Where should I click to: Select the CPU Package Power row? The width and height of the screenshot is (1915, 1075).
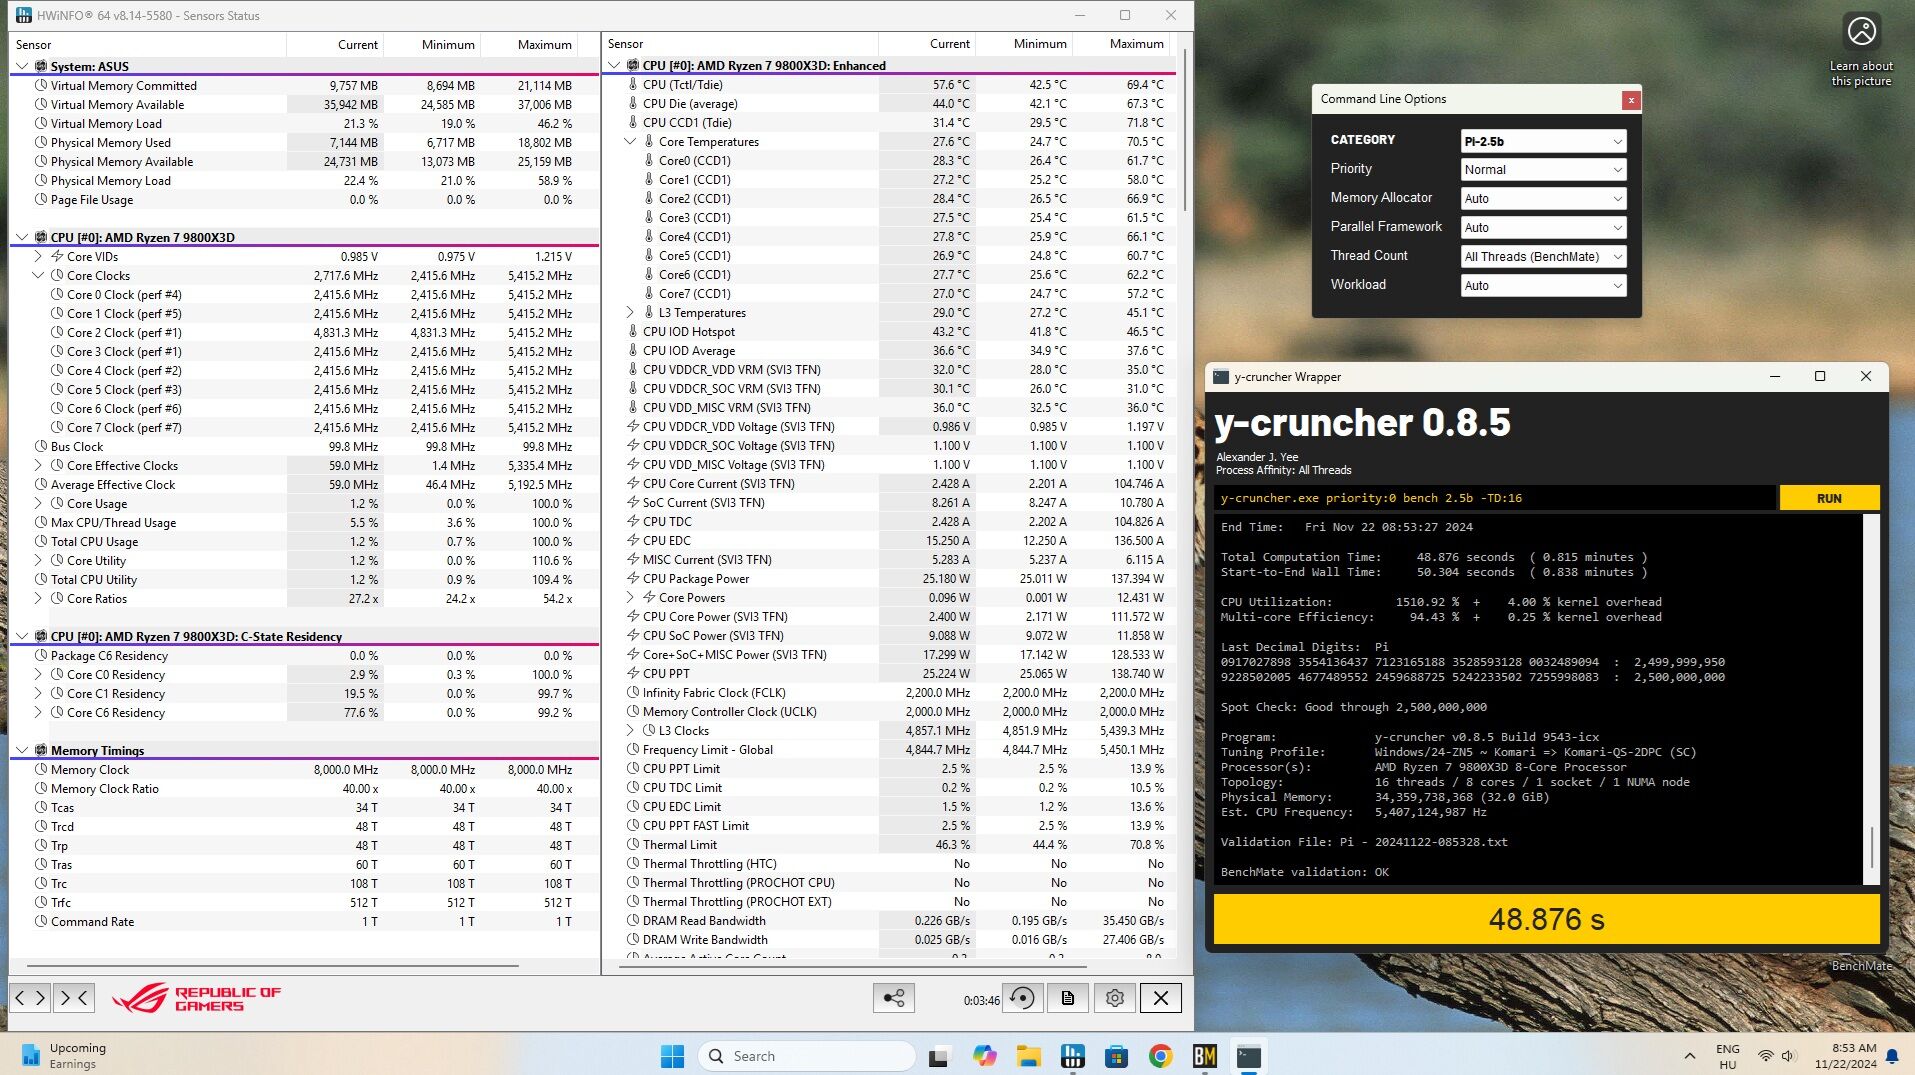click(890, 579)
